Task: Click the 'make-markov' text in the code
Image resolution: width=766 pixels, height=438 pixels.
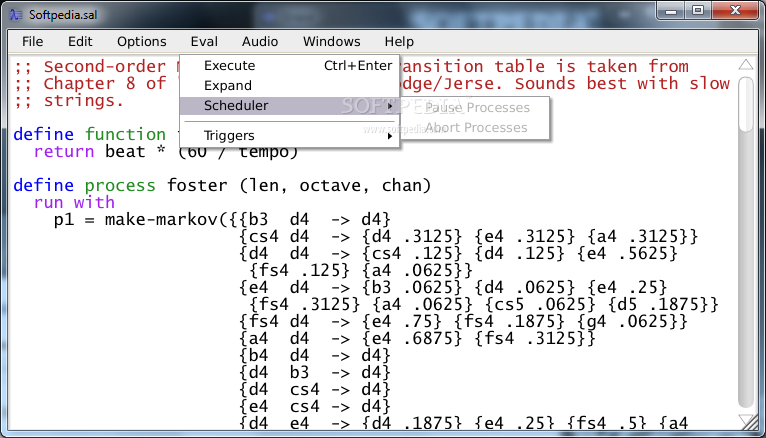Action: click(161, 219)
